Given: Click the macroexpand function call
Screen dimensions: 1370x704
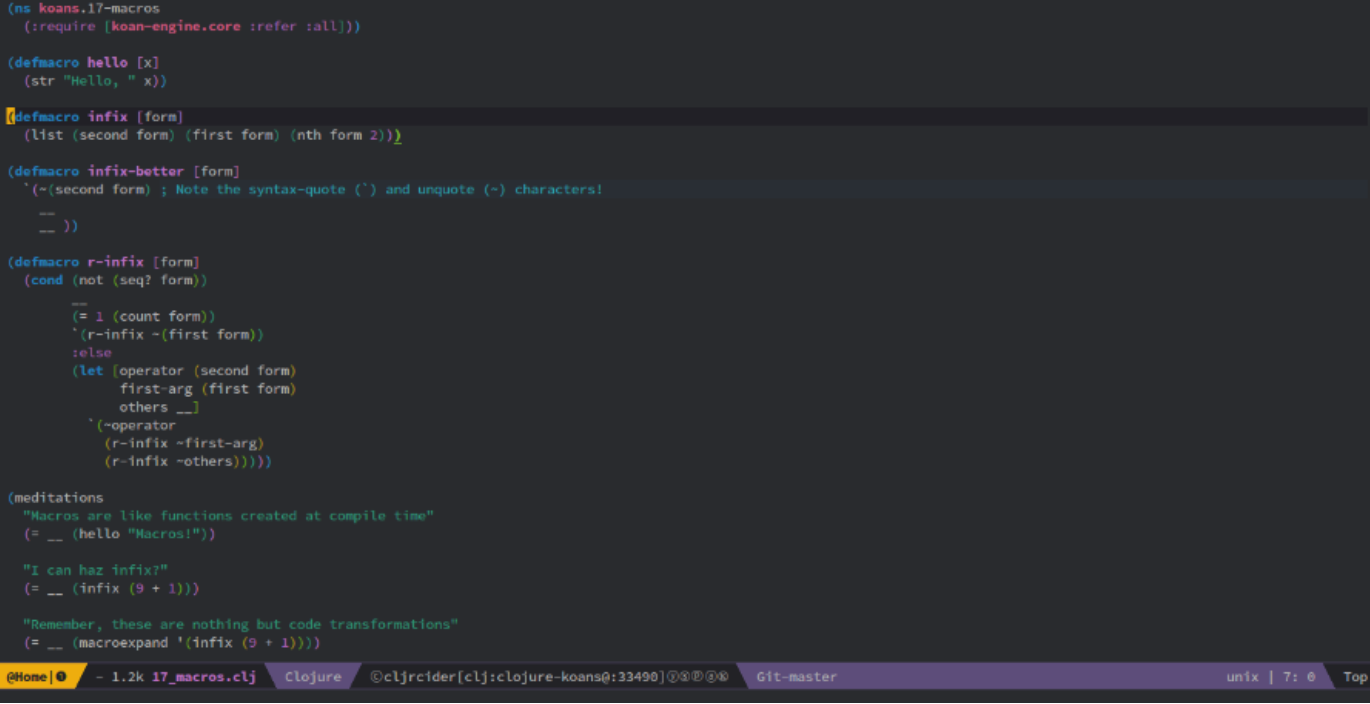Looking at the screenshot, I should pos(123,642).
